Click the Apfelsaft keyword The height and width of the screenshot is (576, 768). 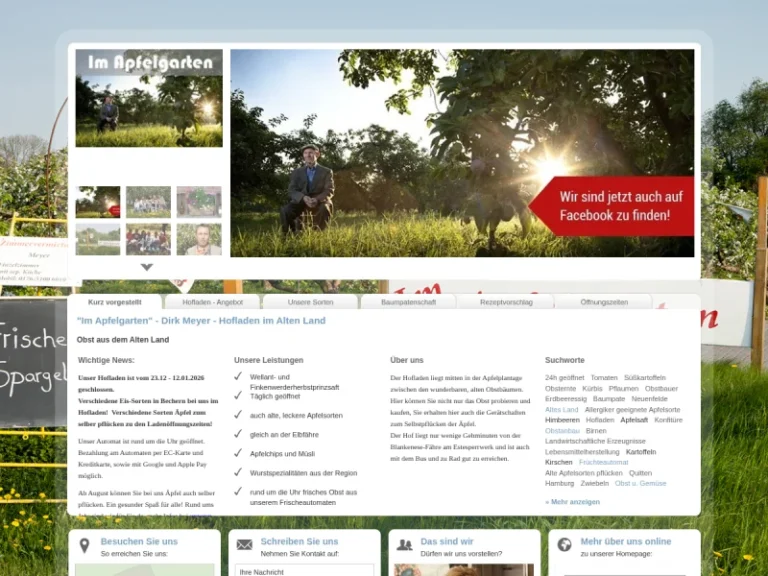coord(634,420)
